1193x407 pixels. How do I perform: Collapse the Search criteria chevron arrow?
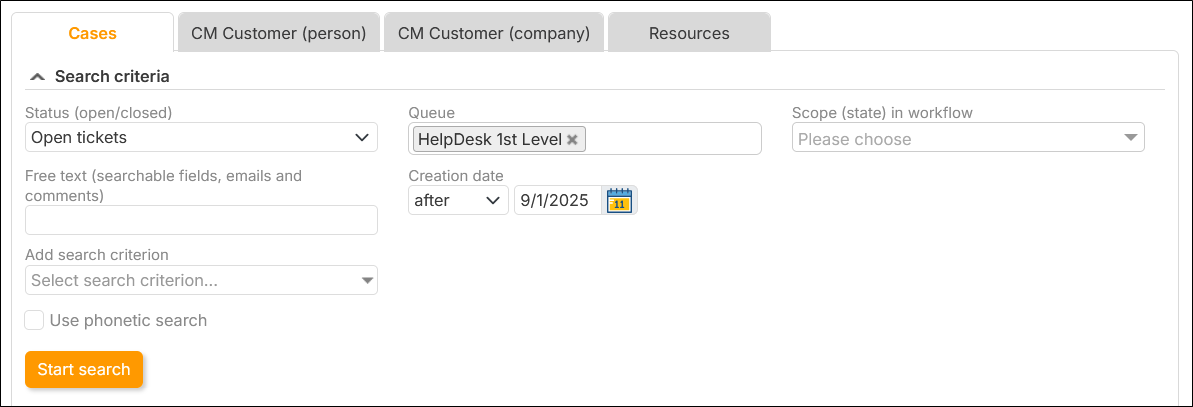tap(37, 76)
